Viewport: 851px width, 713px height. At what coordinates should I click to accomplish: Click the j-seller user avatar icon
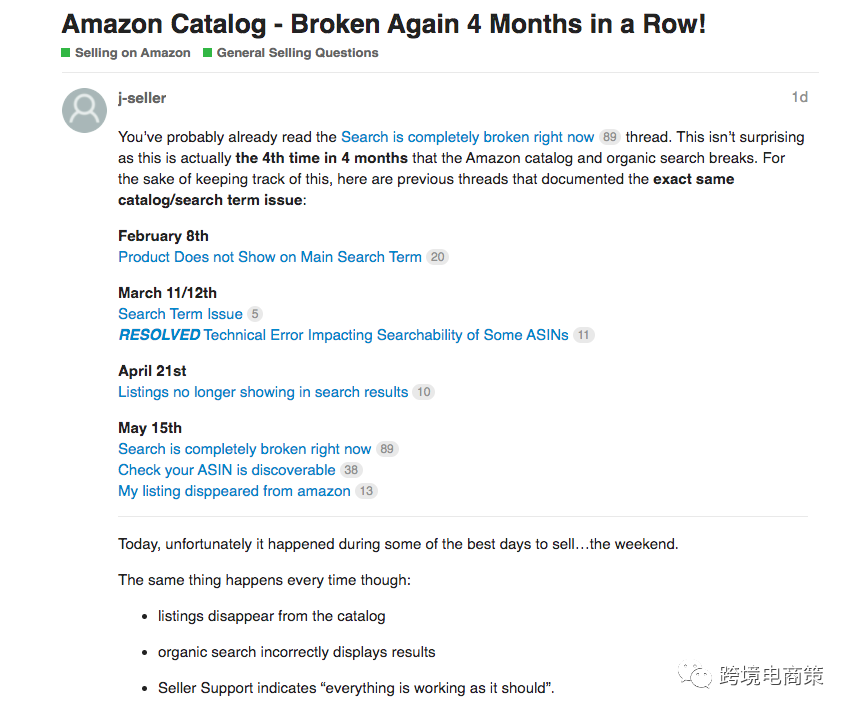point(84,110)
